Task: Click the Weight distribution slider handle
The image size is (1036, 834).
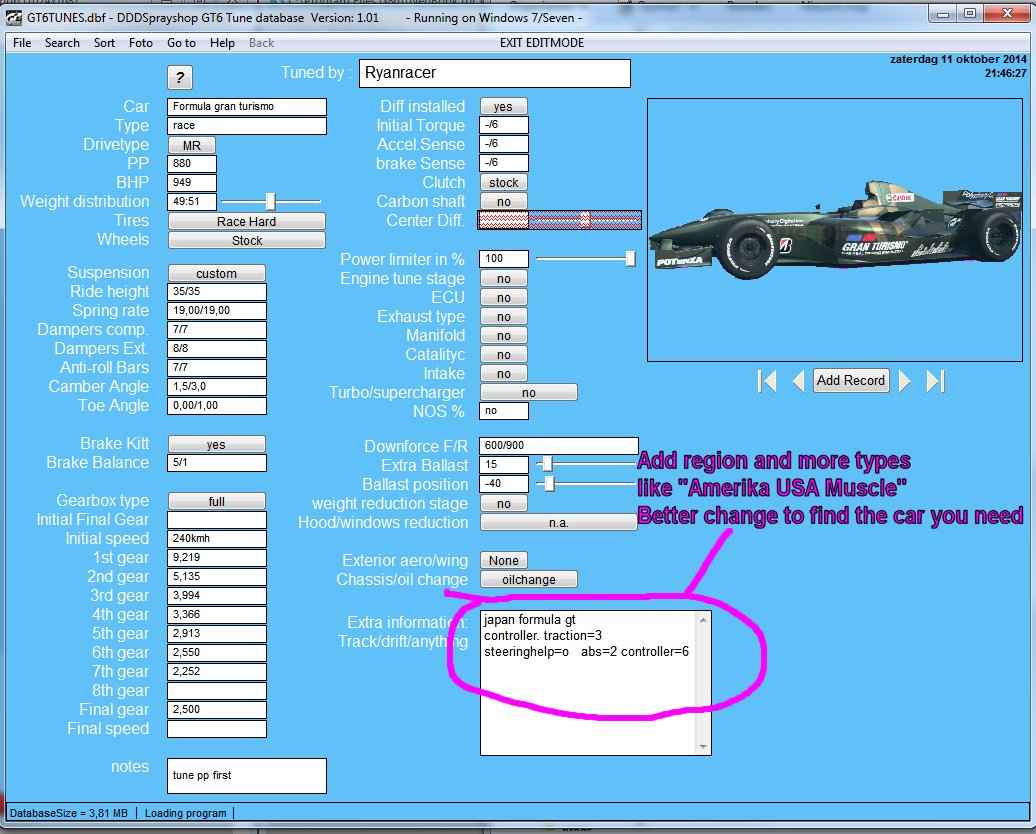Action: tap(270, 201)
